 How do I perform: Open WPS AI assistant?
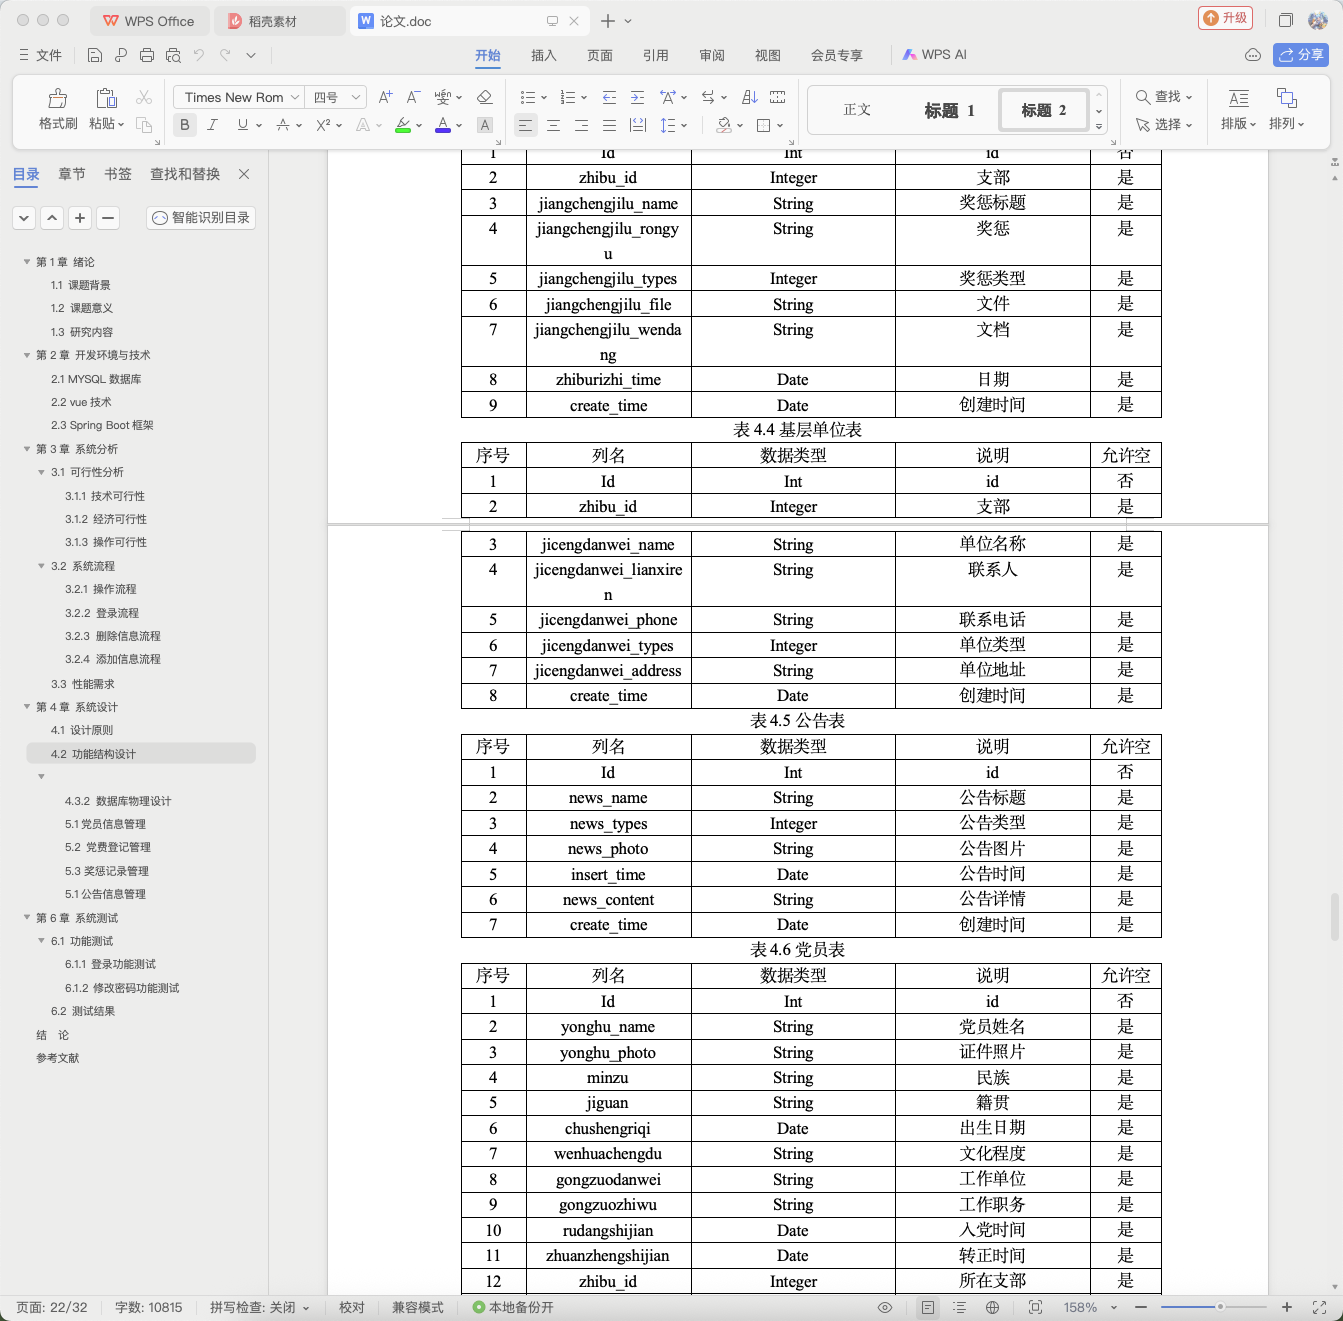tap(934, 55)
